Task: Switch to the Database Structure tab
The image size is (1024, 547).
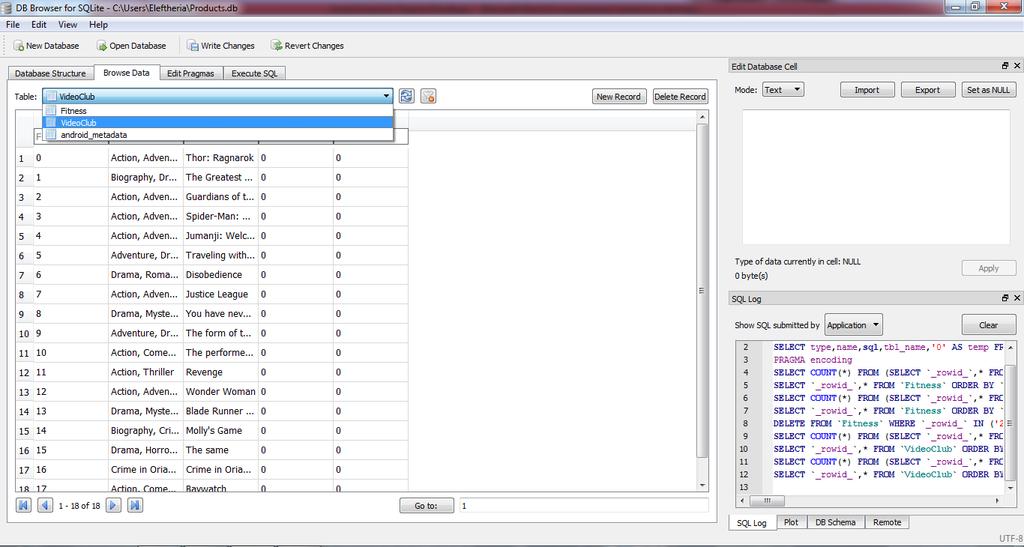Action: 50,74
